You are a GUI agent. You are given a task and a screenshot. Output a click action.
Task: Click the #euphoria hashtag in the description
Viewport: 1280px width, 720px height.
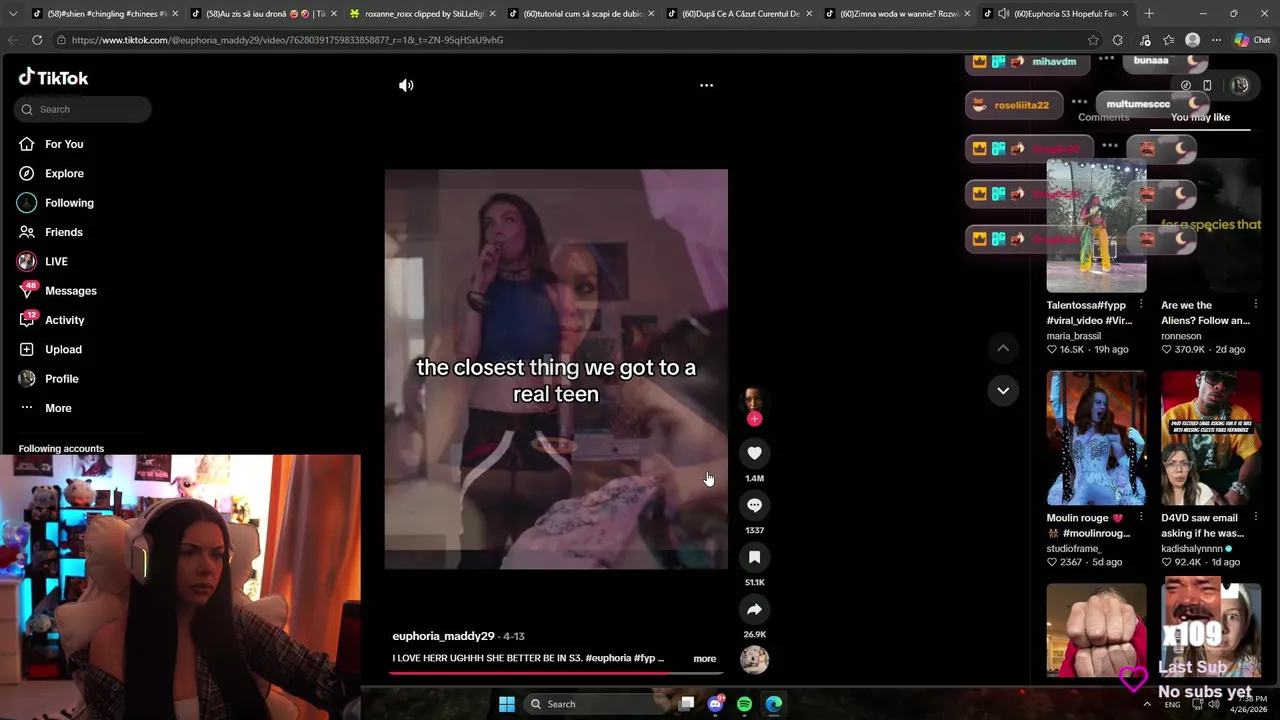[x=608, y=659]
